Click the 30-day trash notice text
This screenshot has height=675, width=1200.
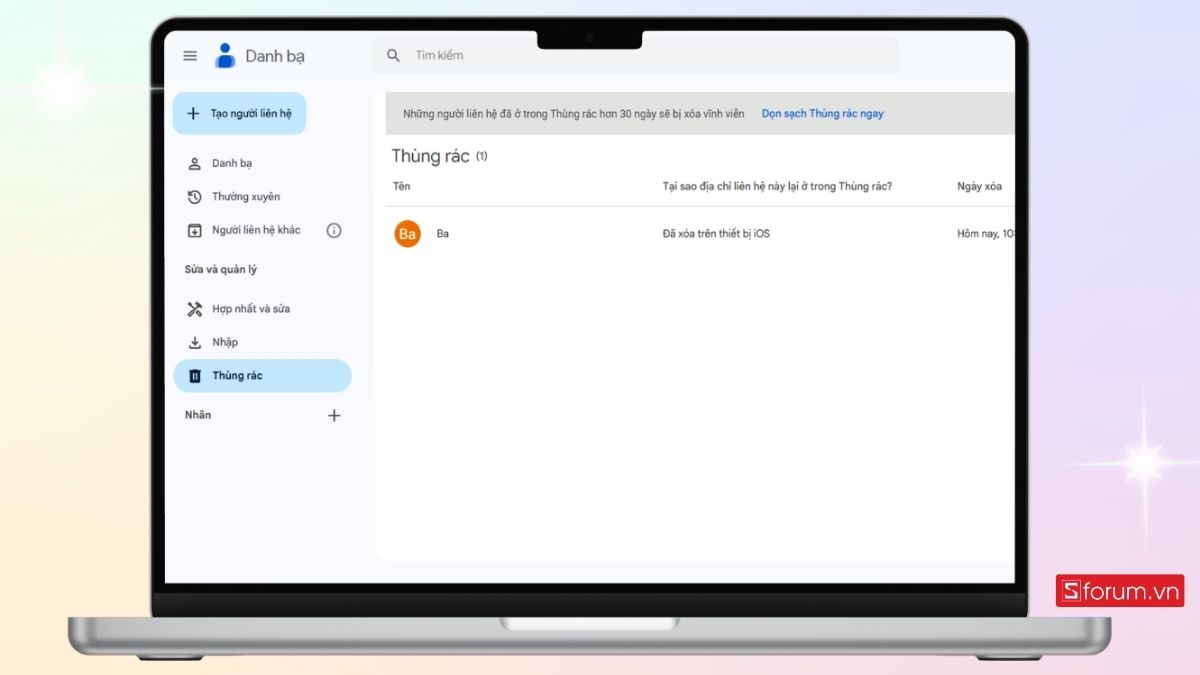[574, 114]
